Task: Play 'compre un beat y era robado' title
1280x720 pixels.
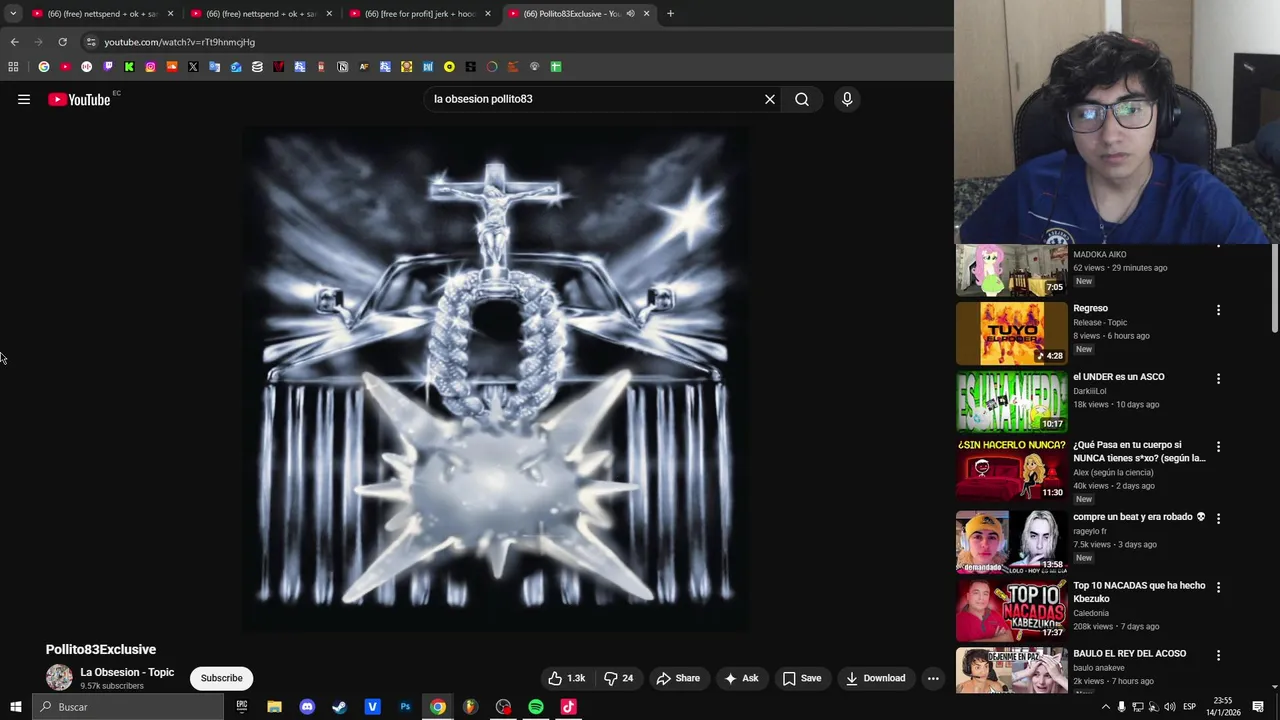Action: tap(1139, 517)
